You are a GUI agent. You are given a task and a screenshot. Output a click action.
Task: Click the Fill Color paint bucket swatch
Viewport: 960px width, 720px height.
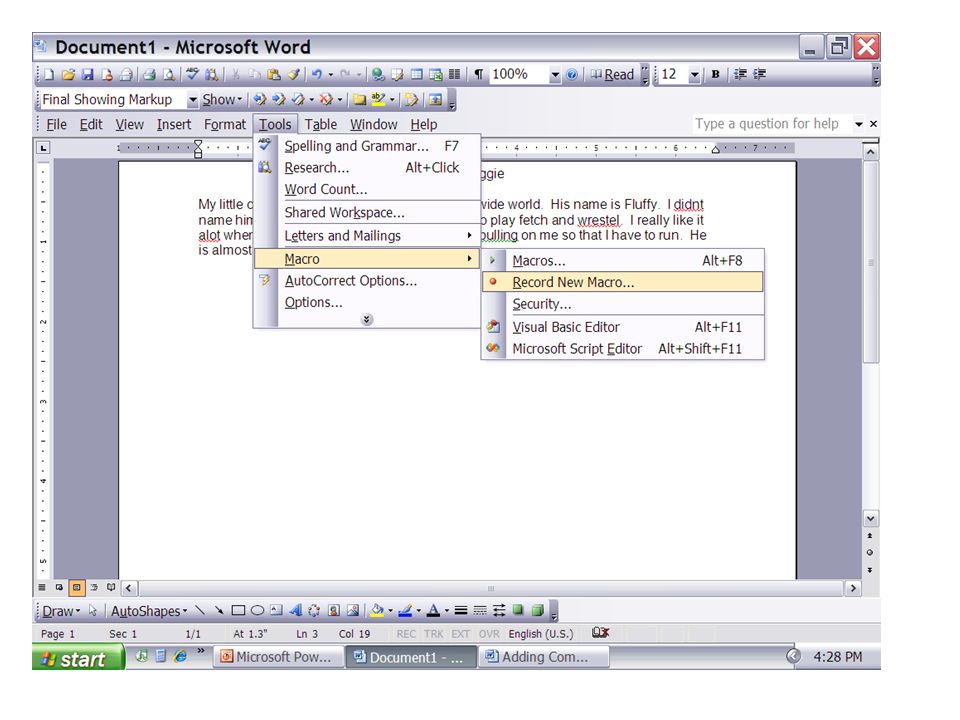377,610
